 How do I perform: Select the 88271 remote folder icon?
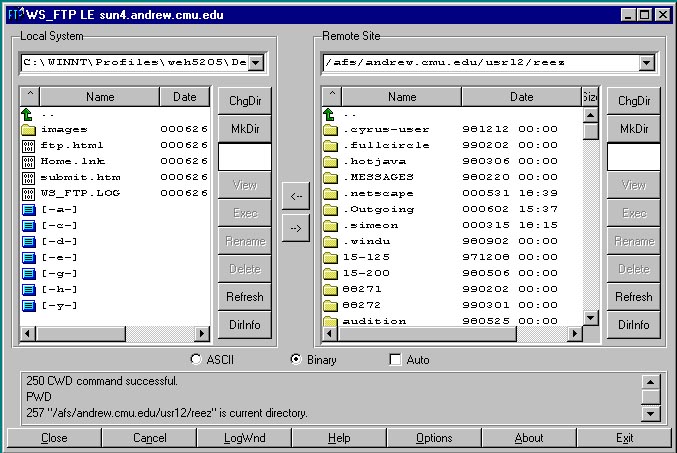click(330, 289)
